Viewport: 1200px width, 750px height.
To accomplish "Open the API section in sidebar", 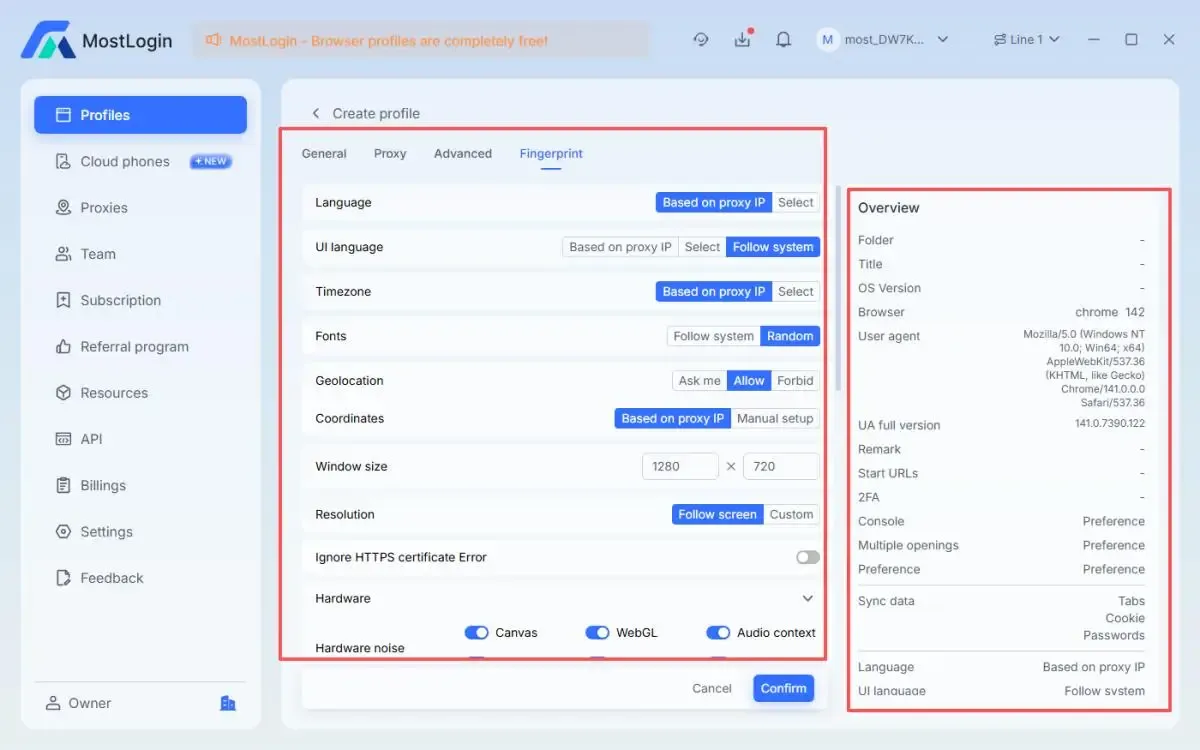I will (x=91, y=439).
